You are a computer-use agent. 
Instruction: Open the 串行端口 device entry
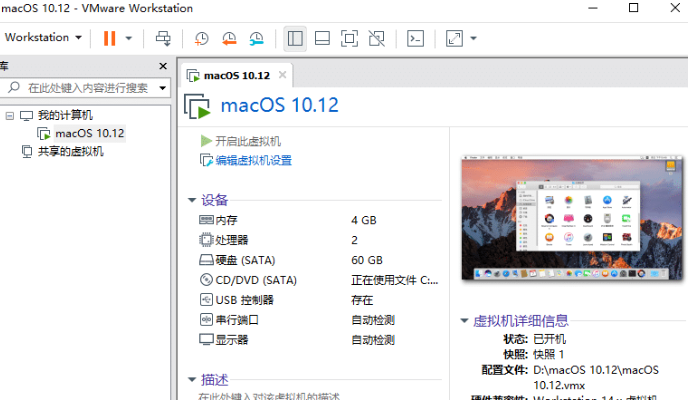[237, 320]
